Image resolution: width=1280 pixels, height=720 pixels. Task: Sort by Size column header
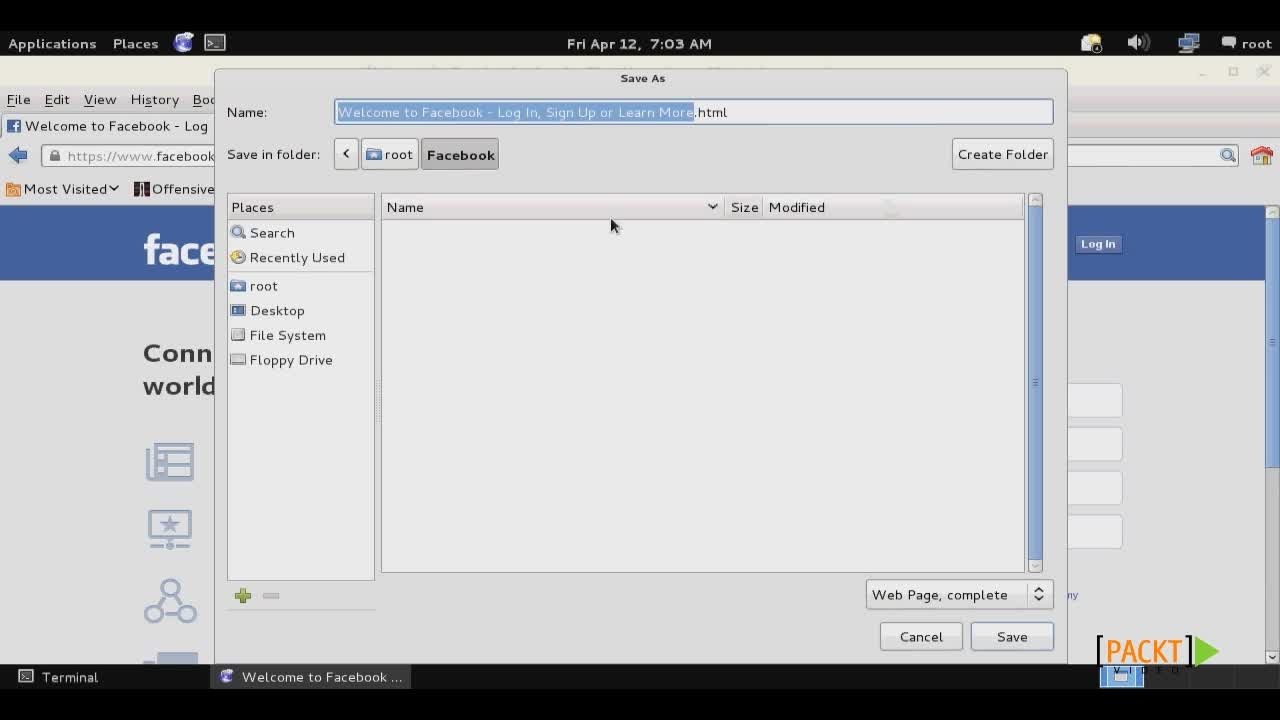click(744, 207)
